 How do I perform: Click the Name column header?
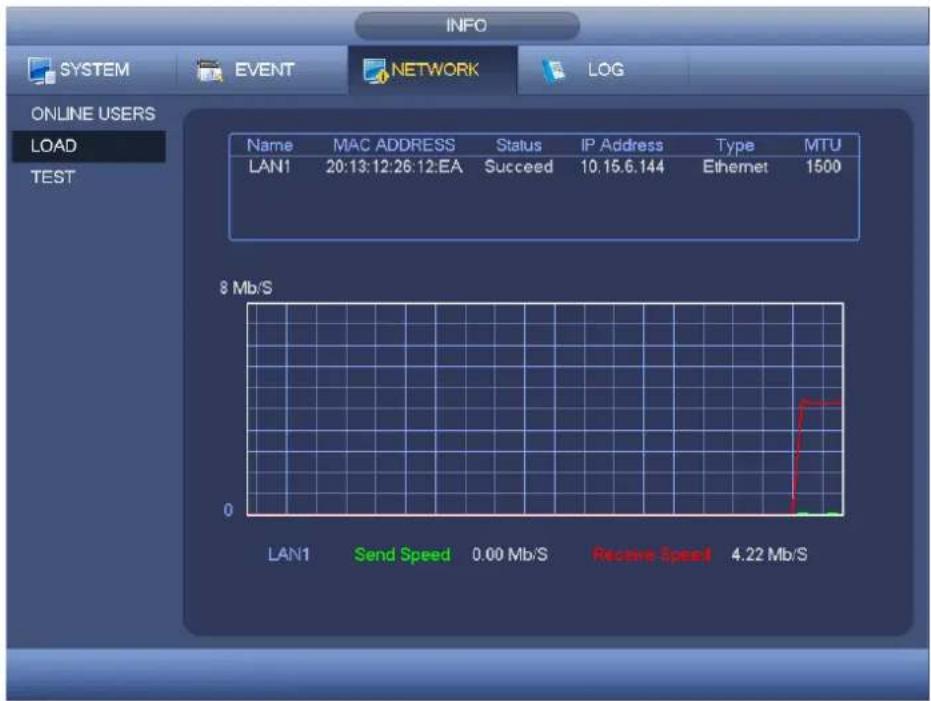(270, 145)
